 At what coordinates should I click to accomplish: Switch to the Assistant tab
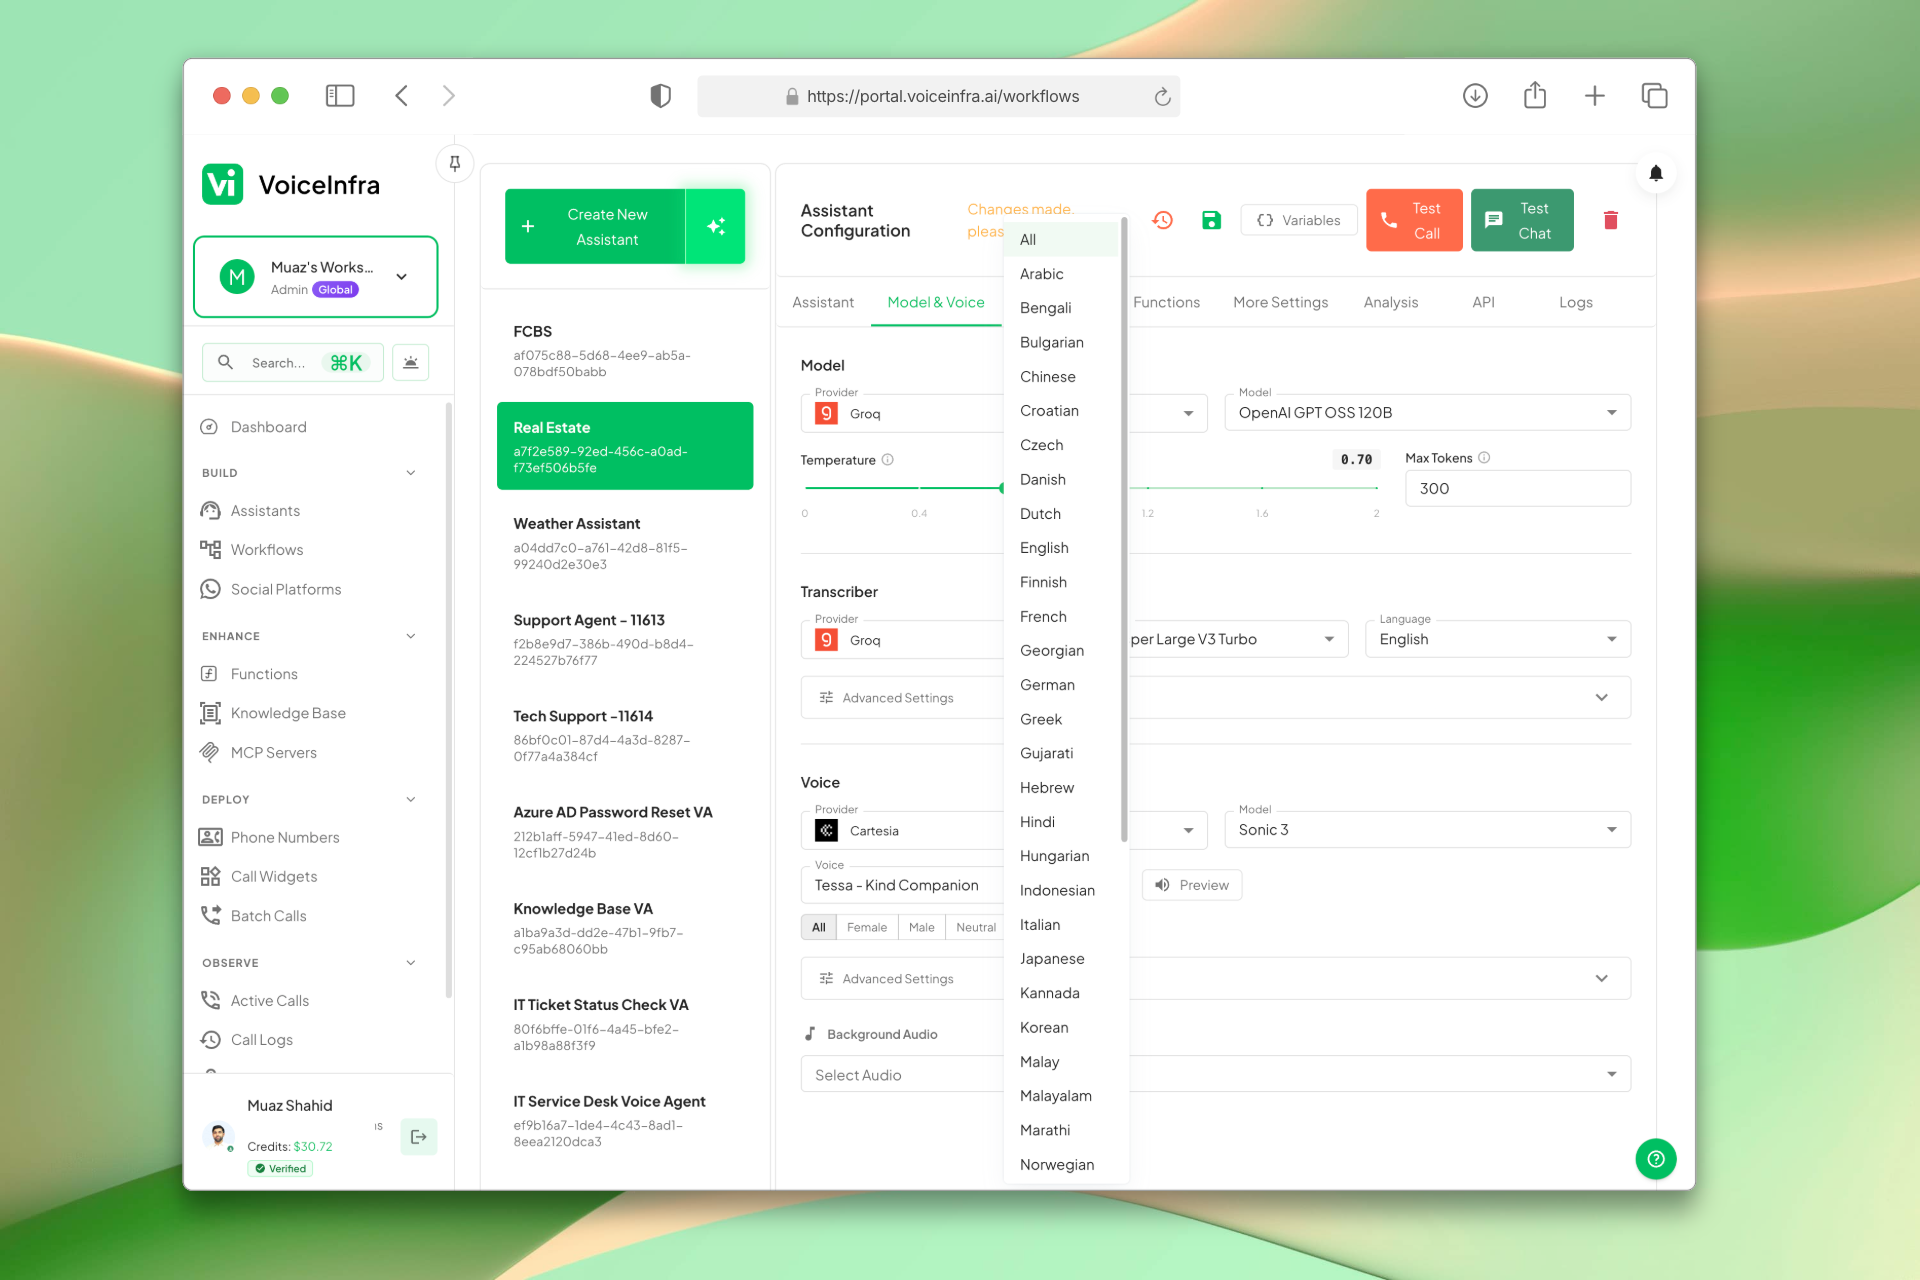click(x=823, y=303)
